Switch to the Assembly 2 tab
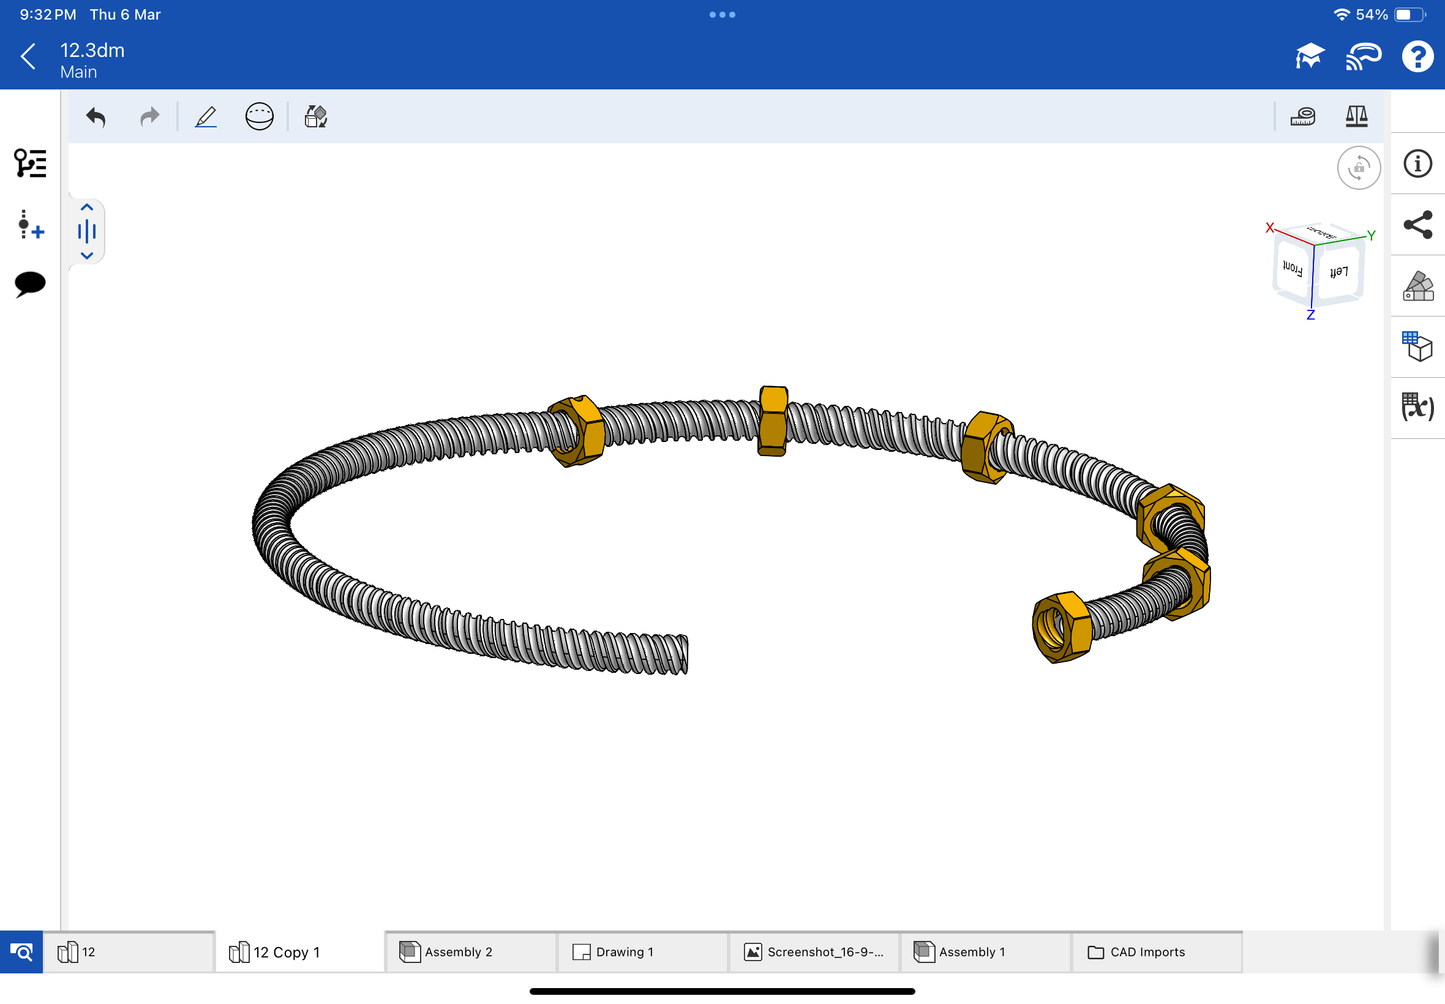 (x=470, y=952)
